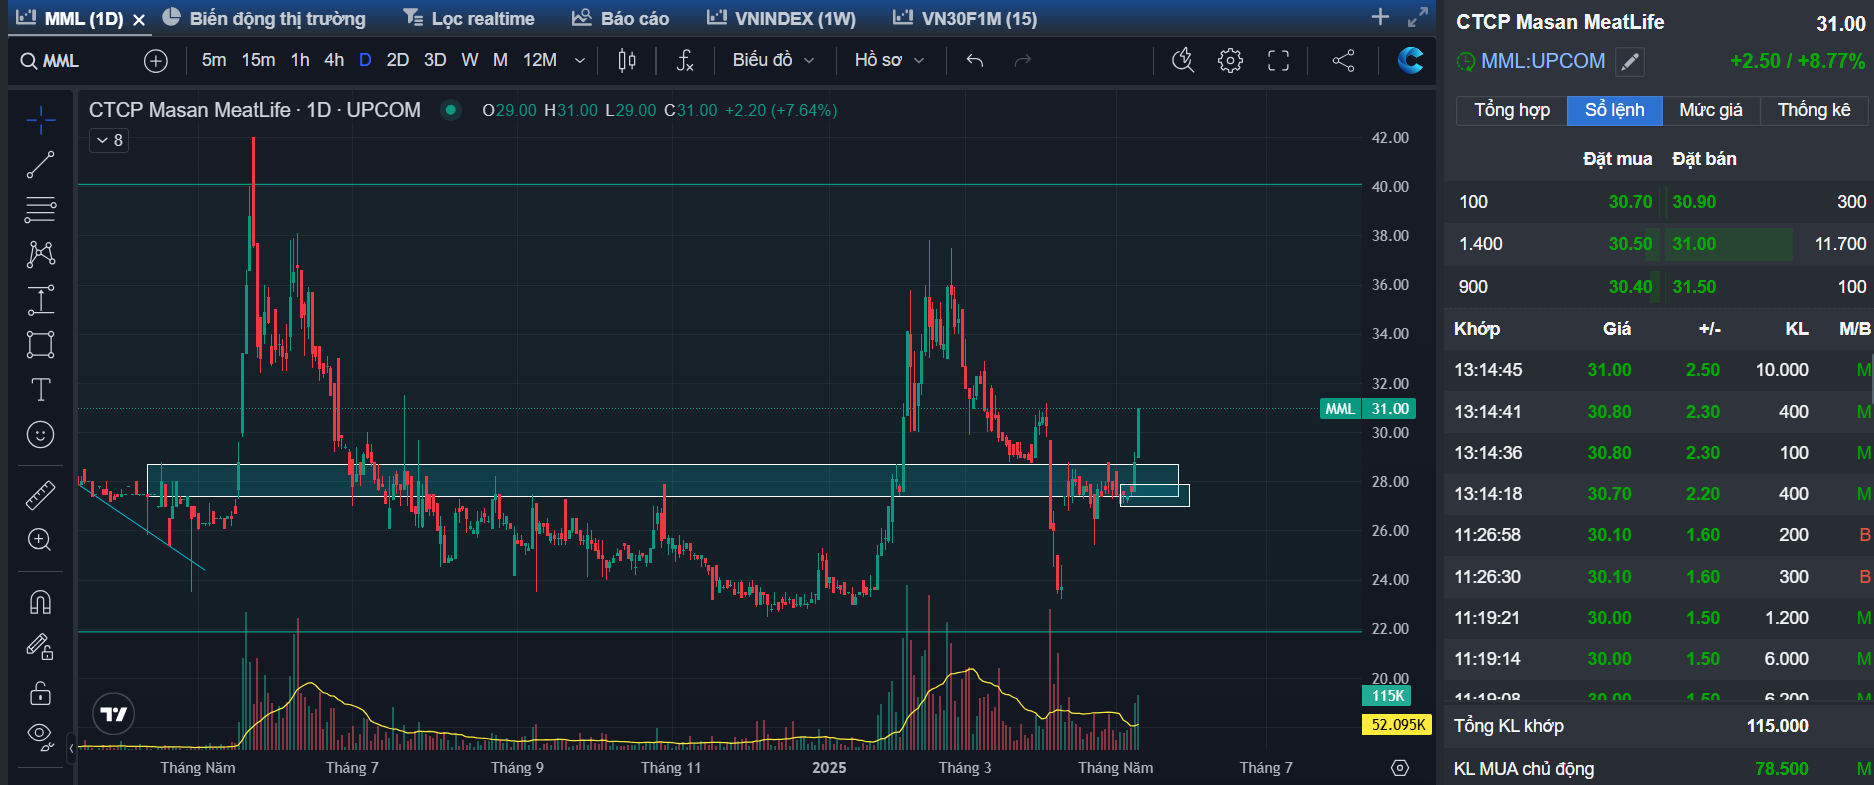Screen dimensions: 1874x785
Task: Click the TradingView logo on chart
Action: (114, 714)
